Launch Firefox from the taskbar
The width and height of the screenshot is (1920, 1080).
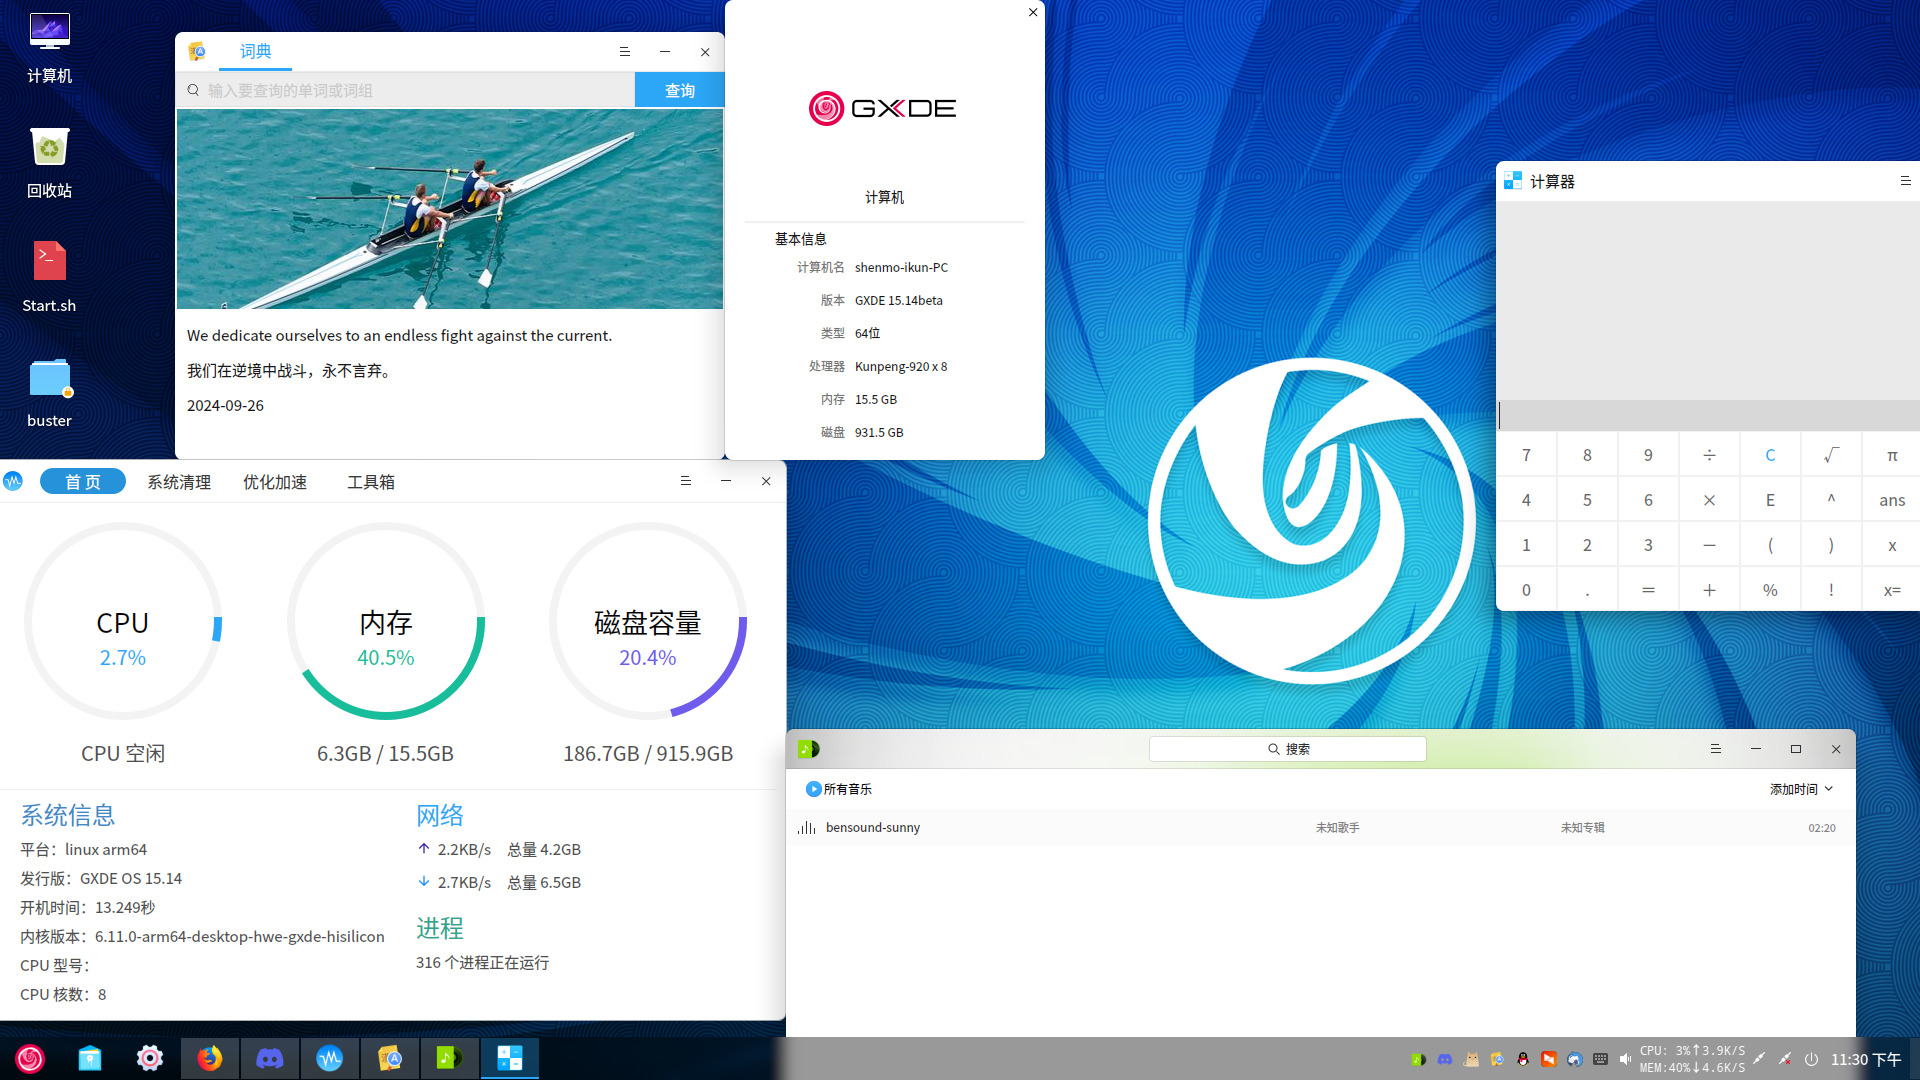(x=209, y=1058)
